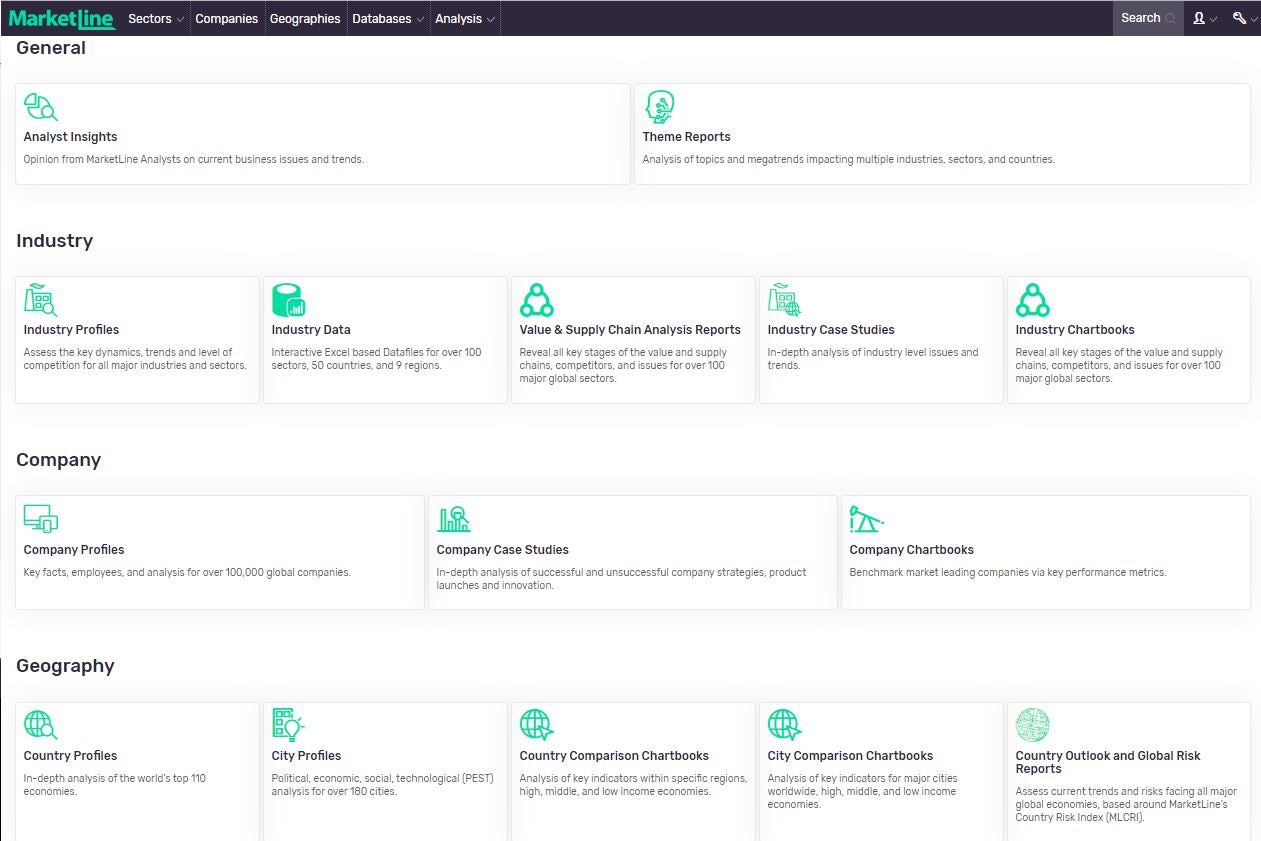Click the 'Industry' section heading
The height and width of the screenshot is (841, 1261).
click(55, 241)
